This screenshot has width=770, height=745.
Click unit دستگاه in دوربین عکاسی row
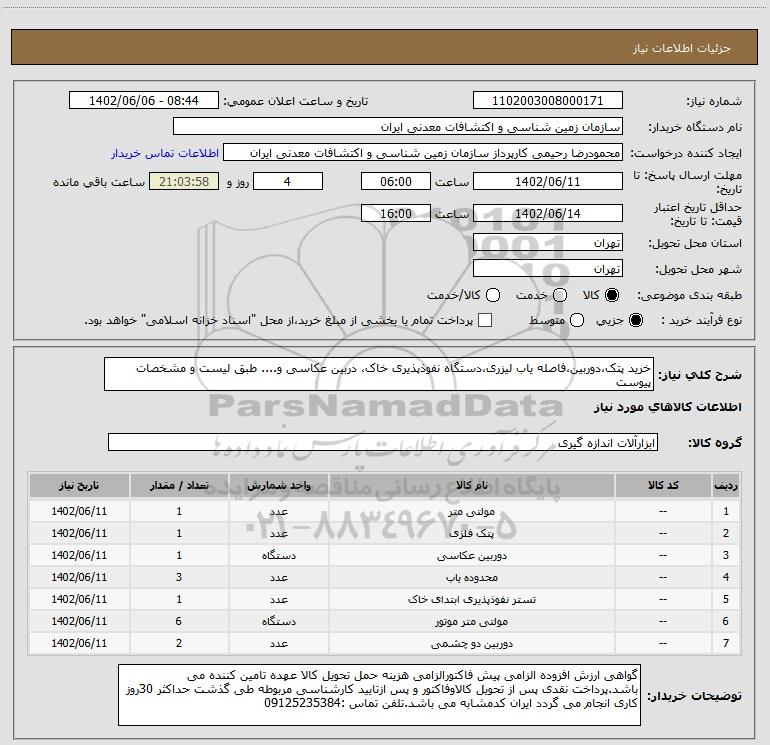pos(278,555)
